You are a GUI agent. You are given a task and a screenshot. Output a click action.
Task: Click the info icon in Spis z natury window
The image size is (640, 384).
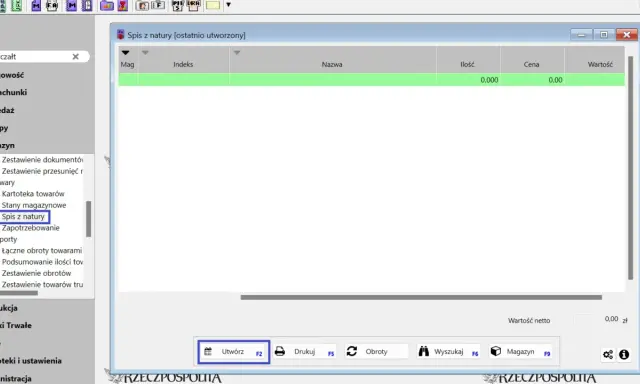[624, 355]
